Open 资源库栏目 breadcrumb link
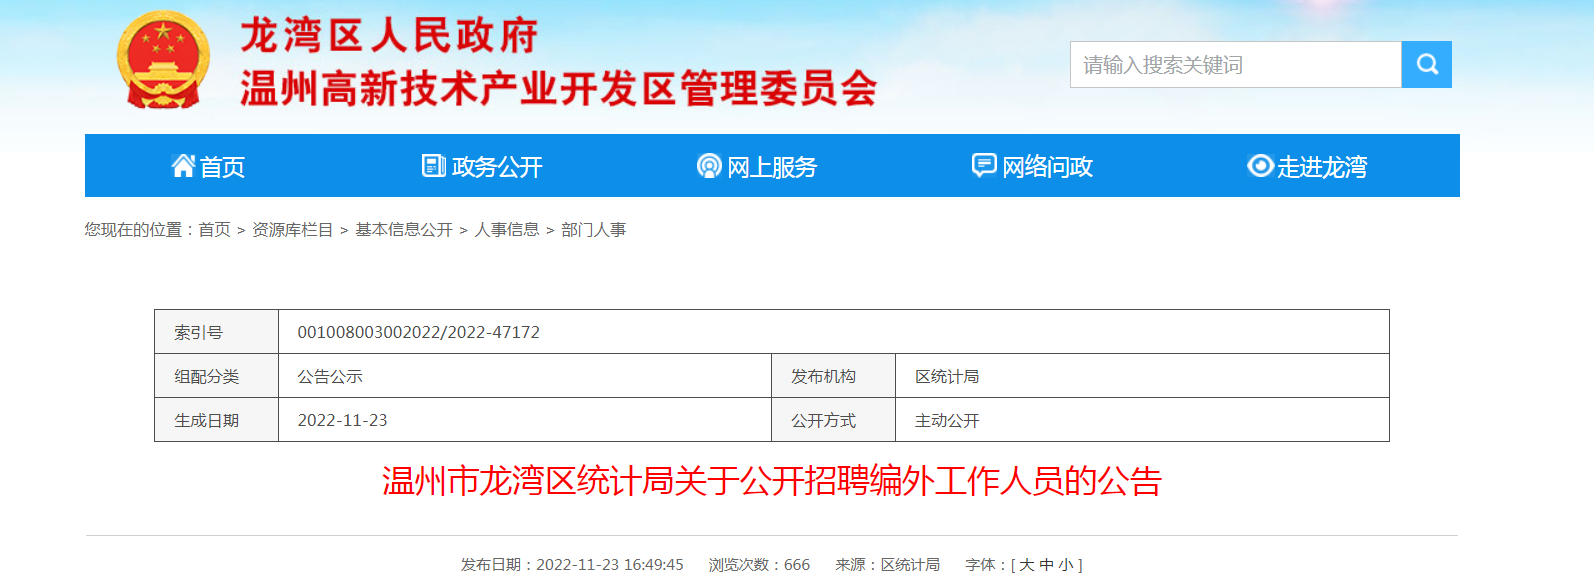Image resolution: width=1594 pixels, height=585 pixels. point(292,230)
